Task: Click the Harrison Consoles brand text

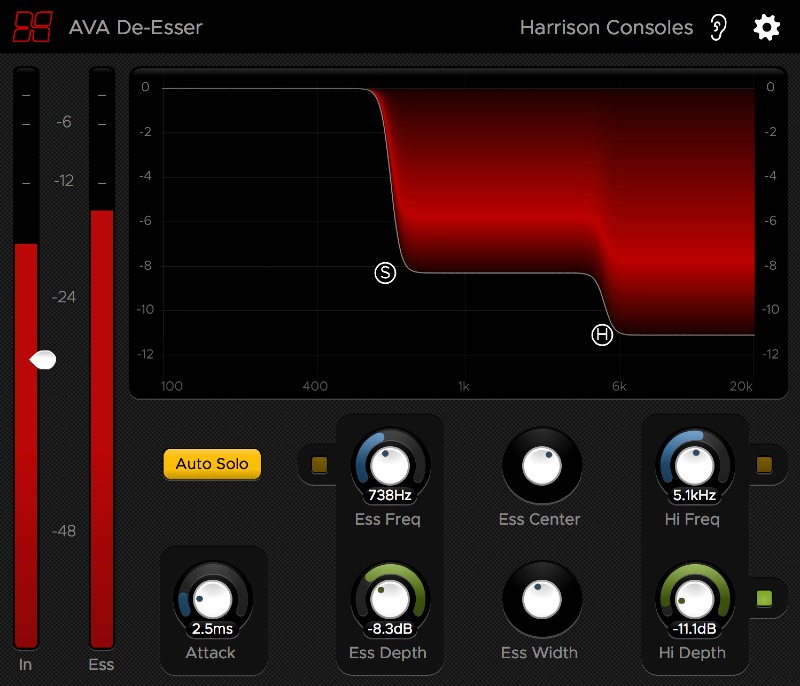Action: pos(606,27)
